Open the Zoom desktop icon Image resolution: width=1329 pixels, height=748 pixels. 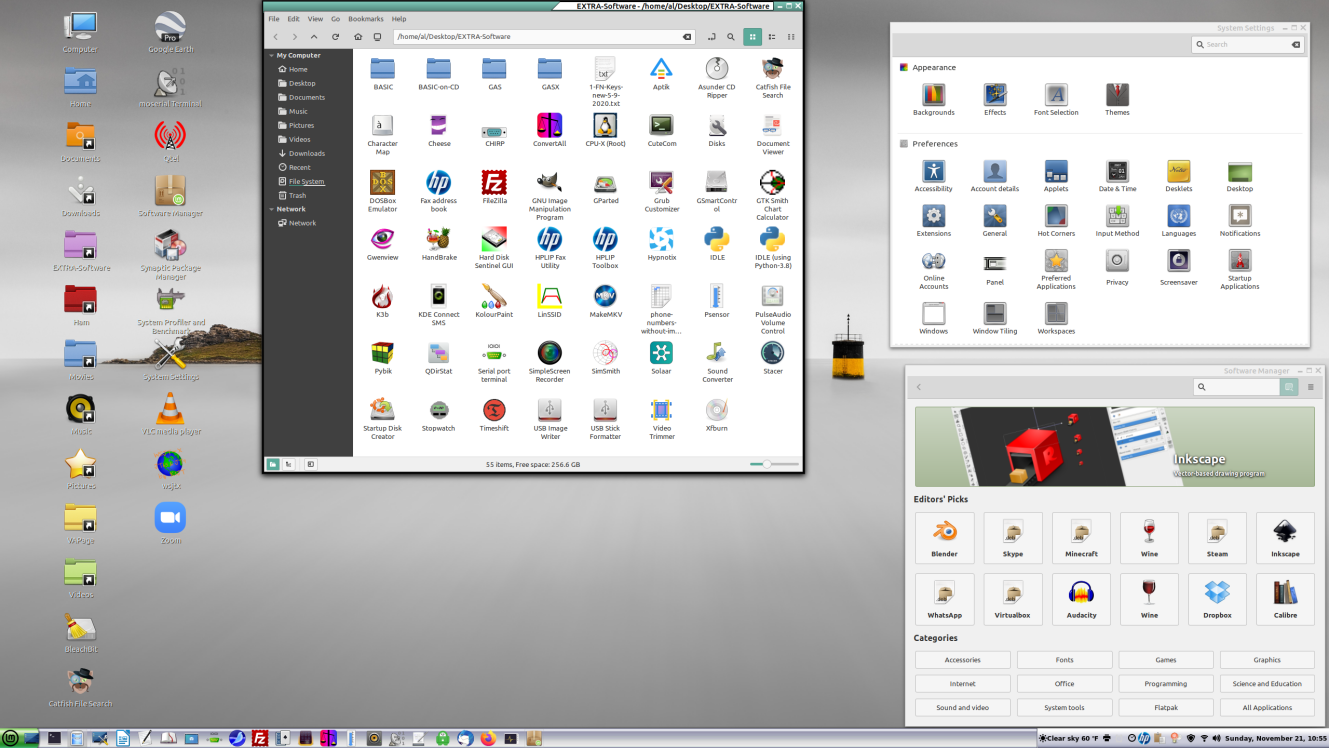pyautogui.click(x=170, y=517)
